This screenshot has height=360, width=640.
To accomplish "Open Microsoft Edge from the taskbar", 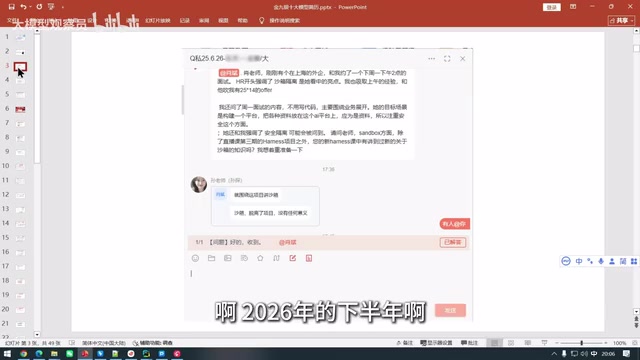I will click(39, 353).
